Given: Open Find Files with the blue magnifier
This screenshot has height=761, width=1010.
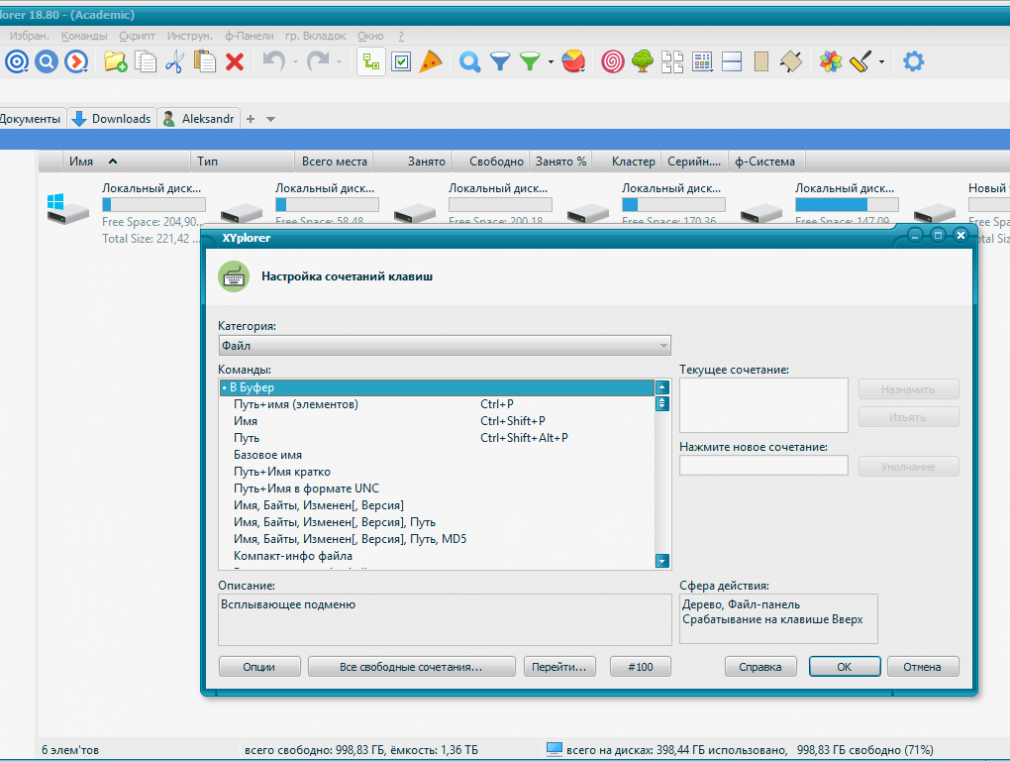Looking at the screenshot, I should [470, 62].
